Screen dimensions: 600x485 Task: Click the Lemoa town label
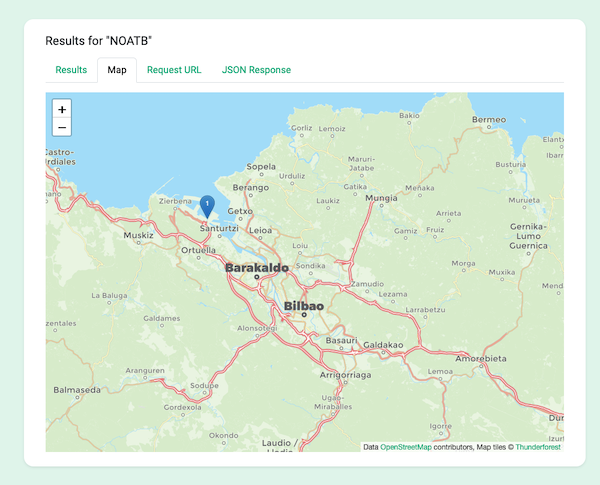440,371
